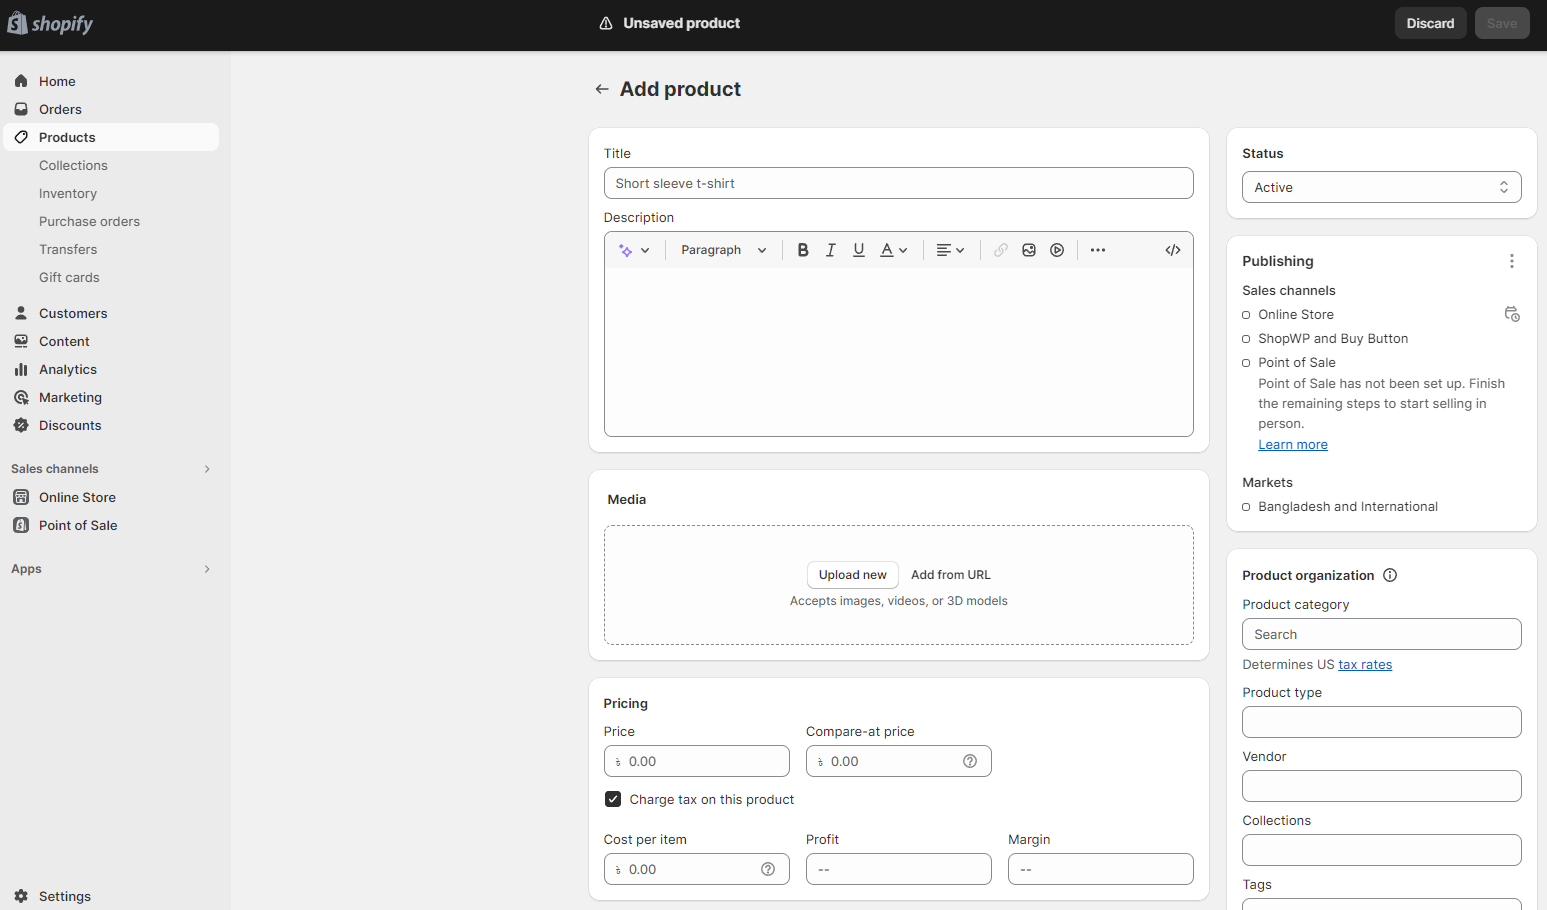The height and width of the screenshot is (910, 1547).
Task: Click the Title input field
Action: (898, 183)
